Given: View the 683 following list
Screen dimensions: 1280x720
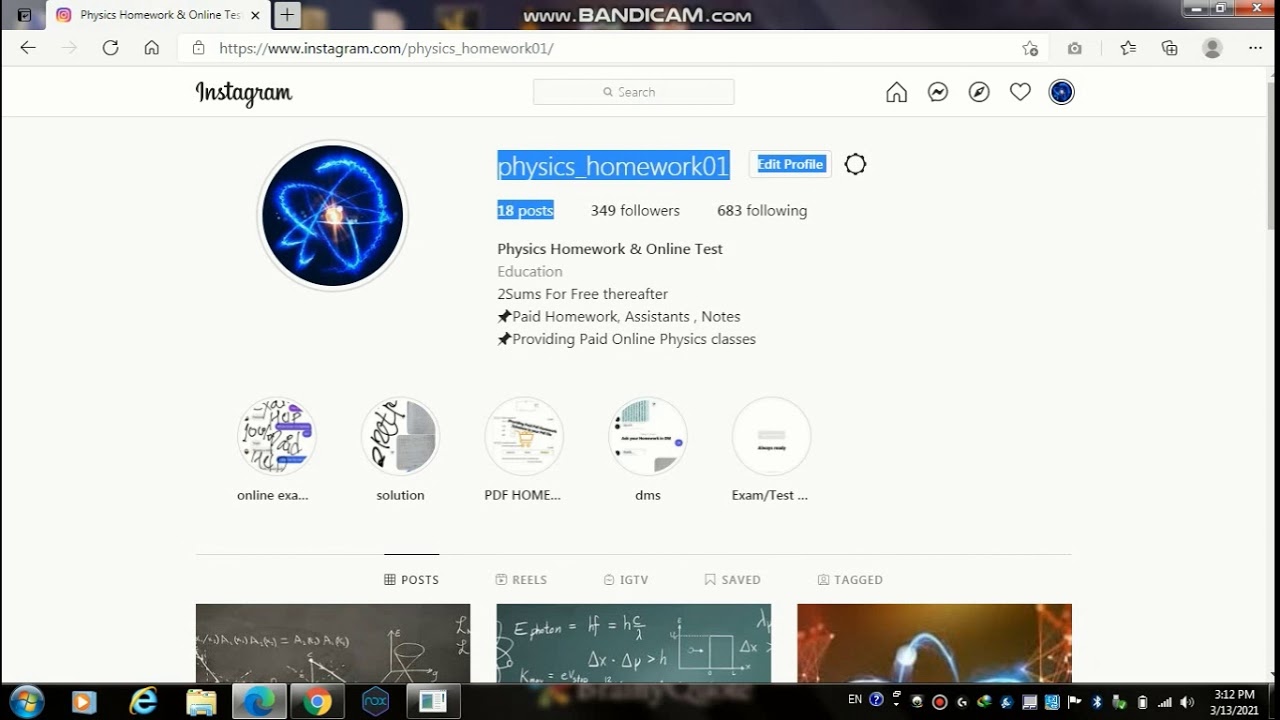Looking at the screenshot, I should 762,211.
